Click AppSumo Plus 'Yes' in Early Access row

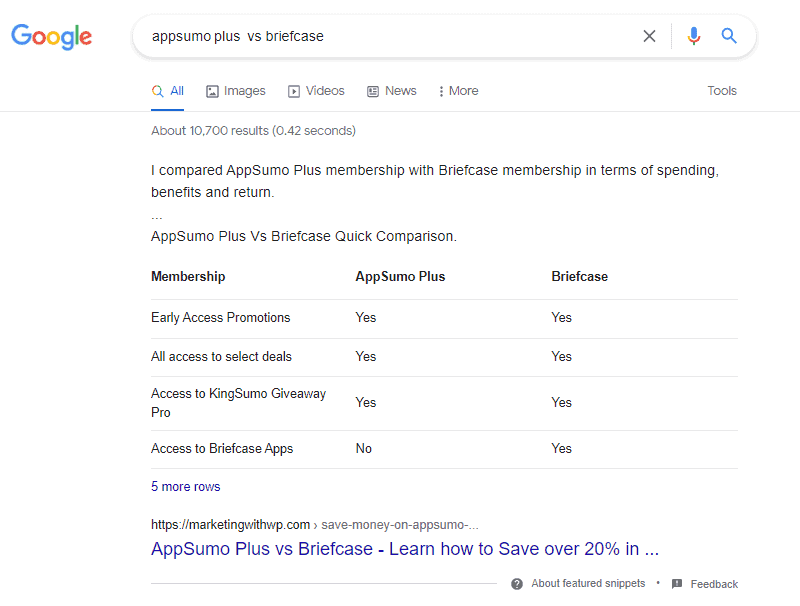(x=366, y=318)
